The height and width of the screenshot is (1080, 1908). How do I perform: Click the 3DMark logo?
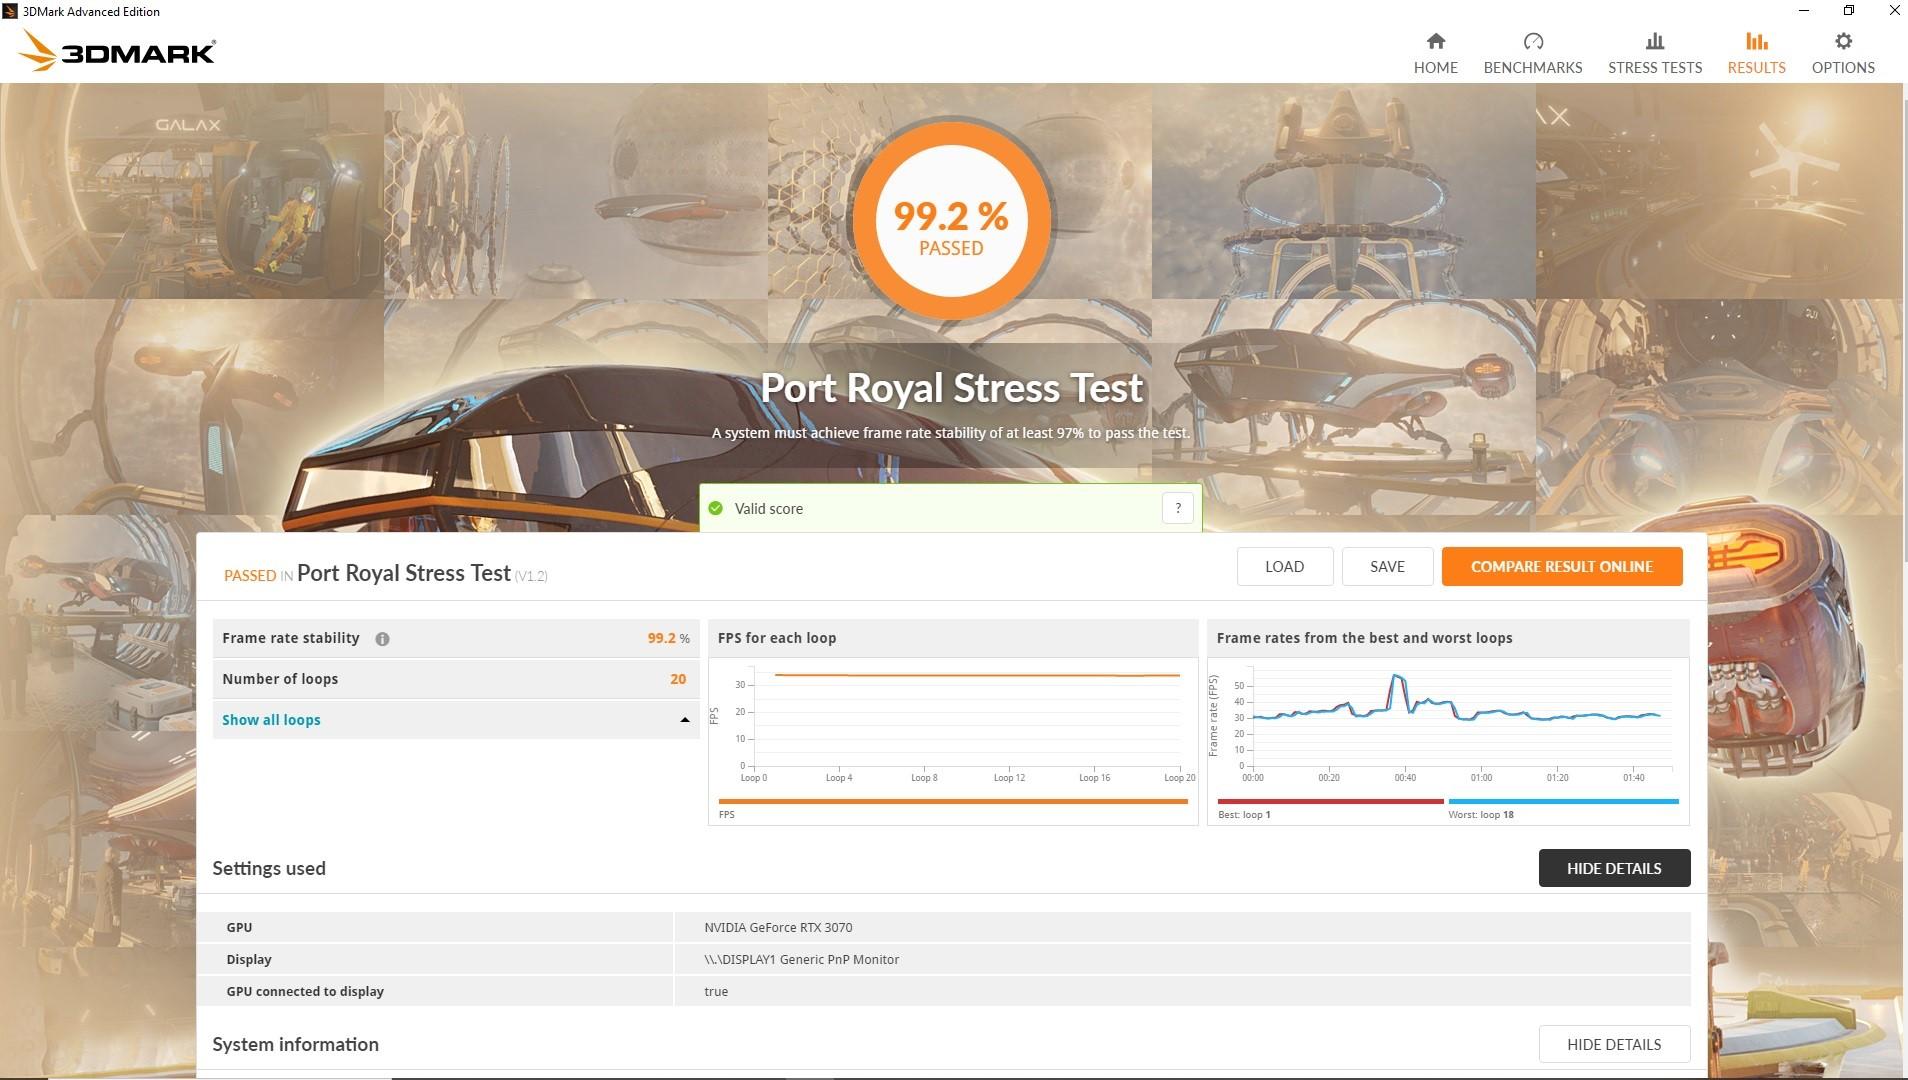tap(117, 51)
